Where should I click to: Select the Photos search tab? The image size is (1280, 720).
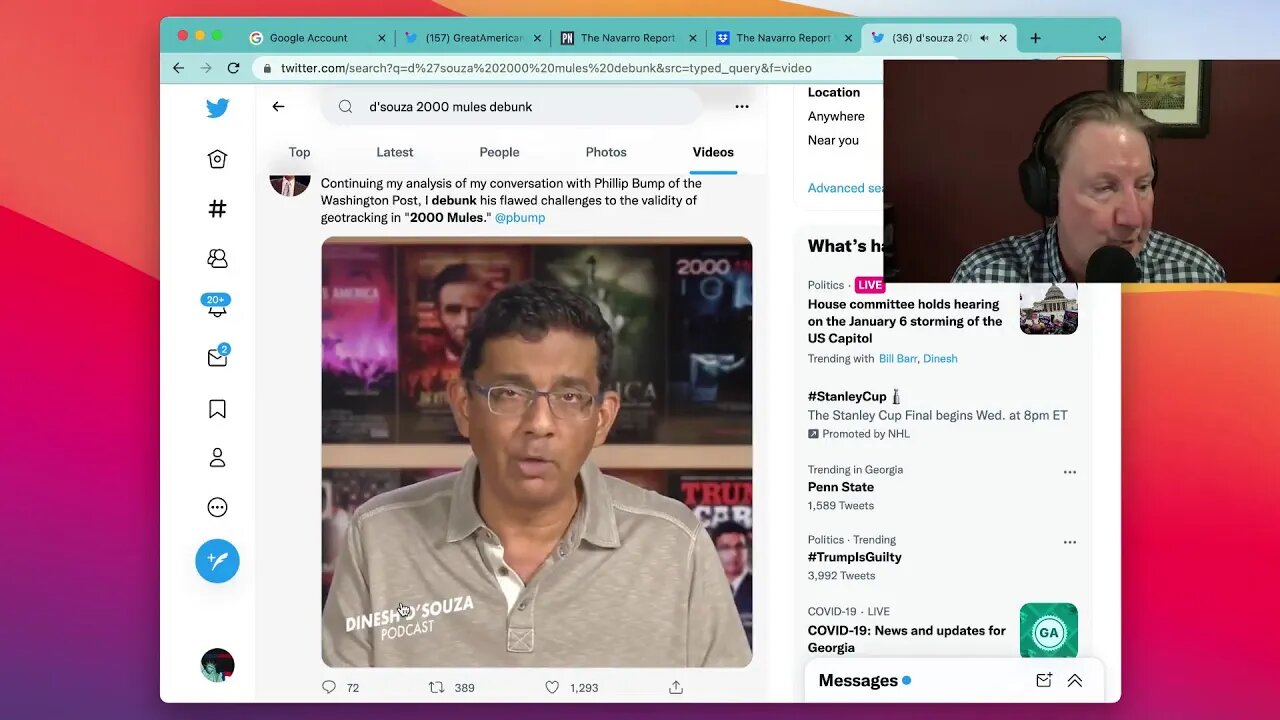point(606,152)
